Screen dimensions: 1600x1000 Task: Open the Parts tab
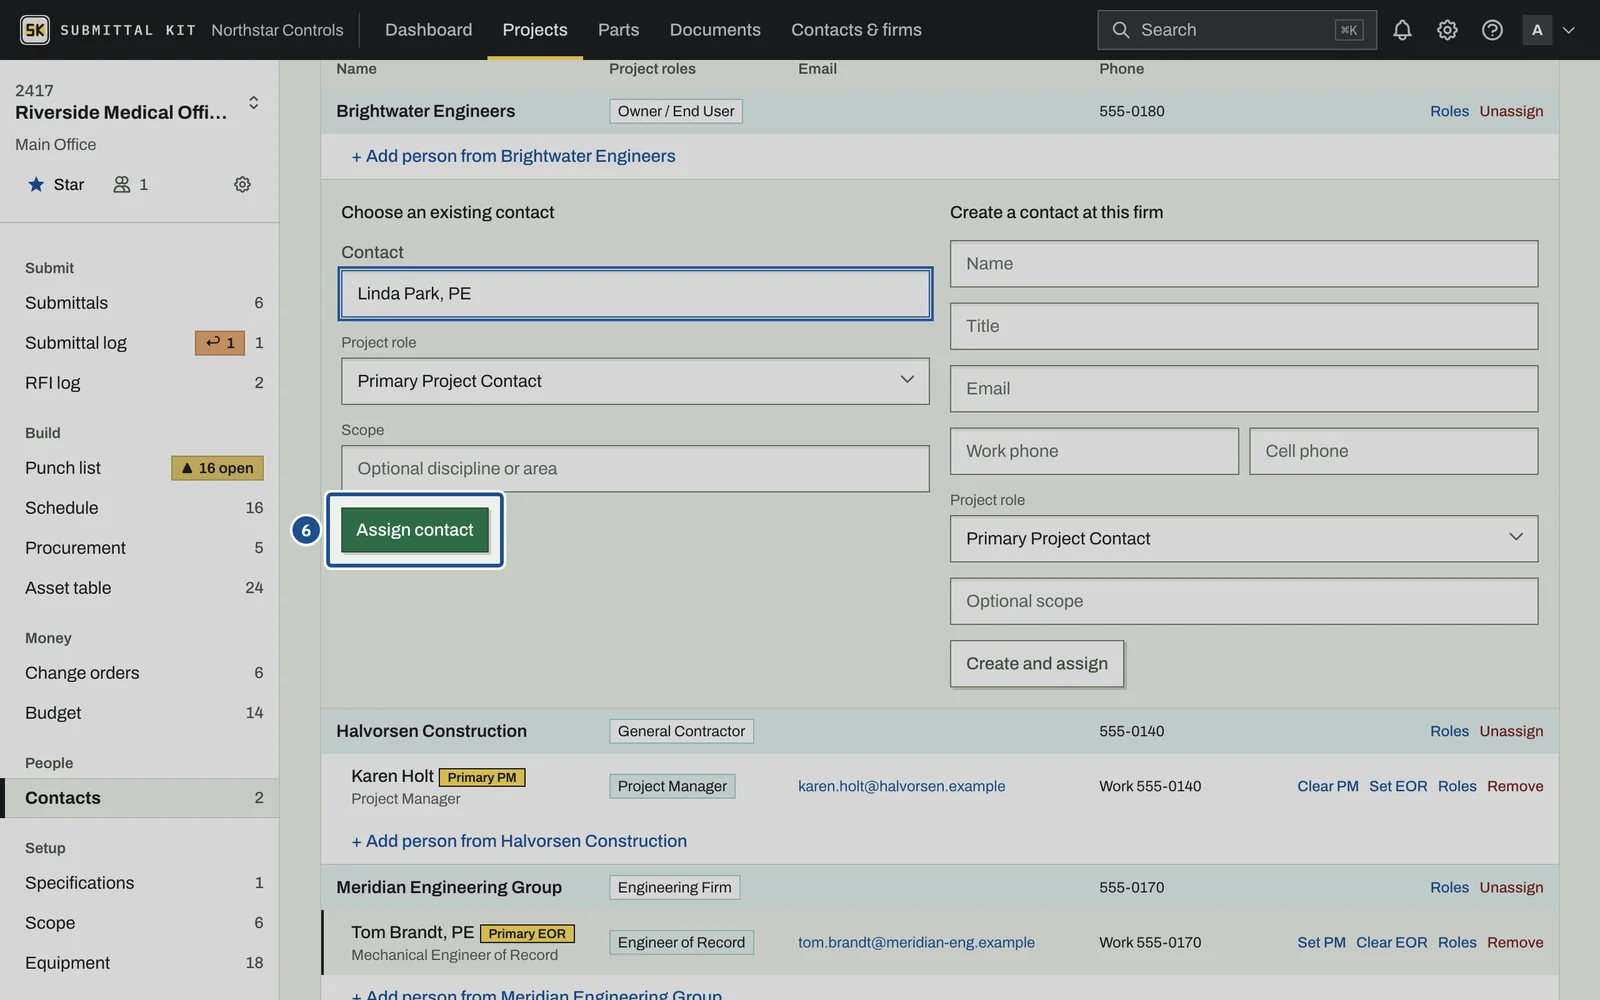(618, 30)
